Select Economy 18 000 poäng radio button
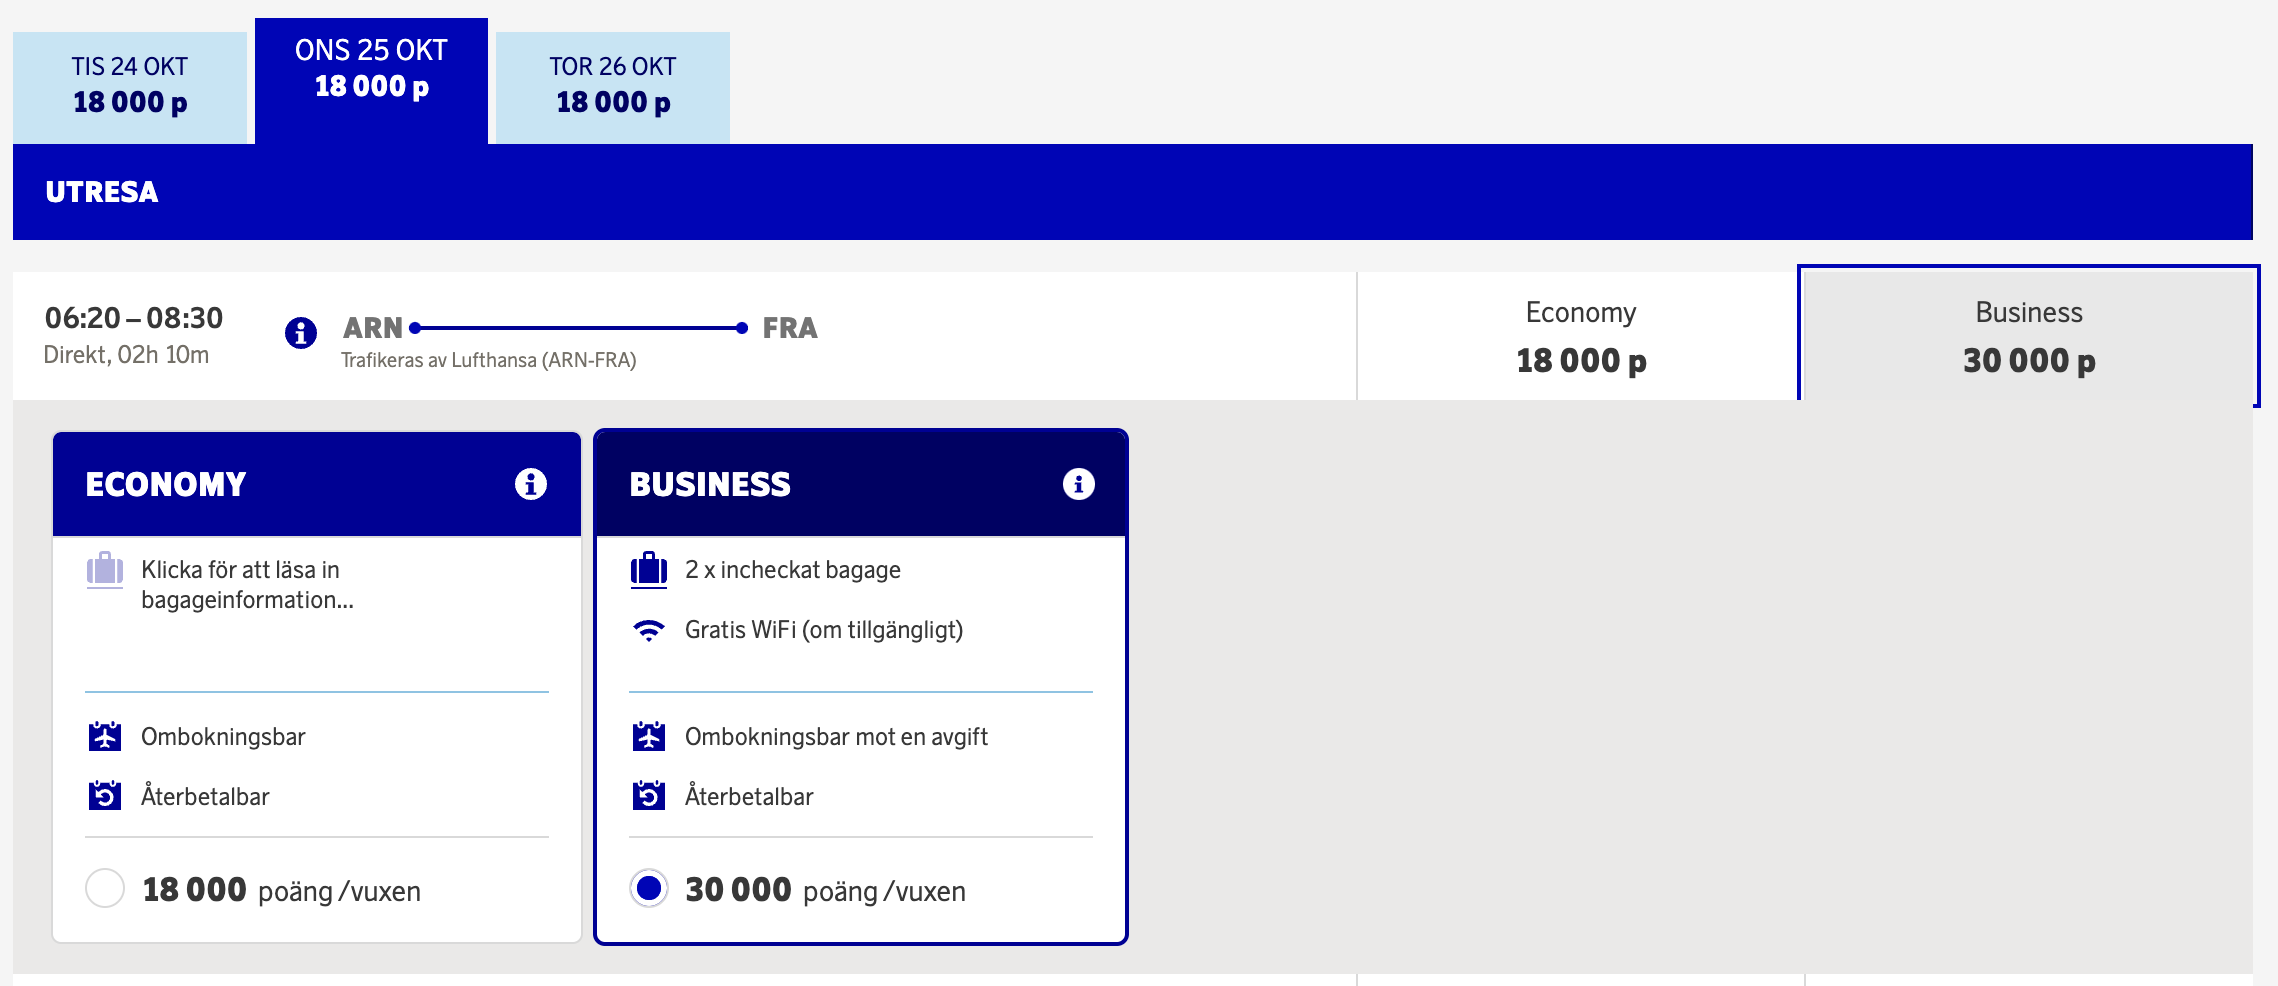 point(105,888)
